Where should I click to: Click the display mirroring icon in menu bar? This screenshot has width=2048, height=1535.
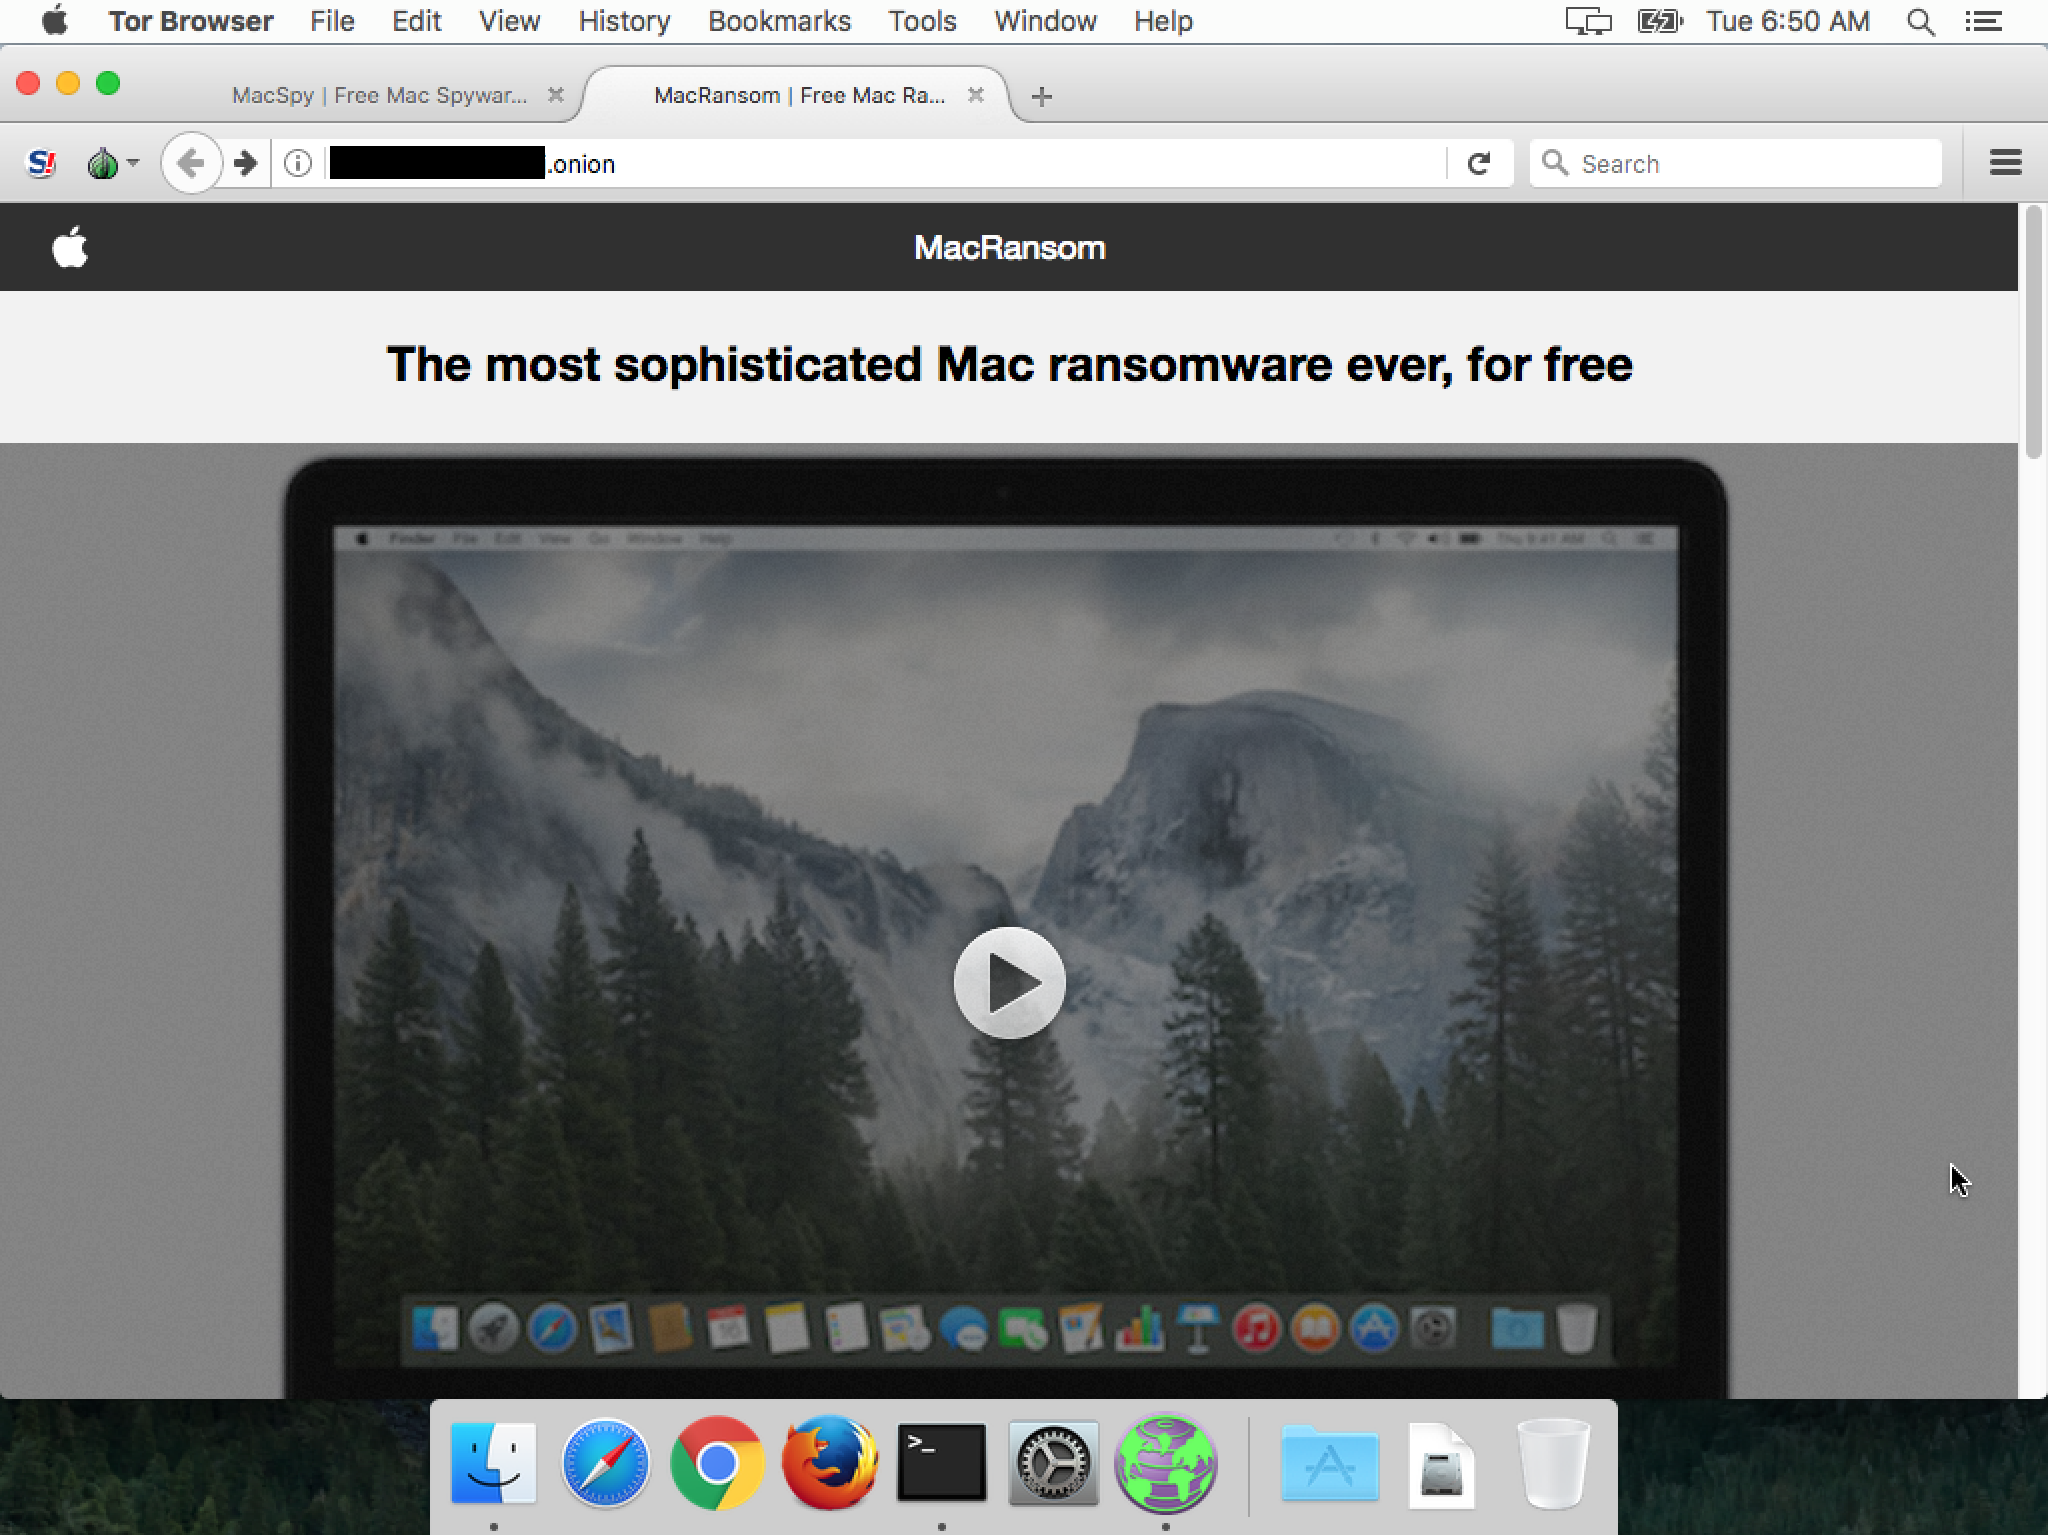(x=1588, y=21)
